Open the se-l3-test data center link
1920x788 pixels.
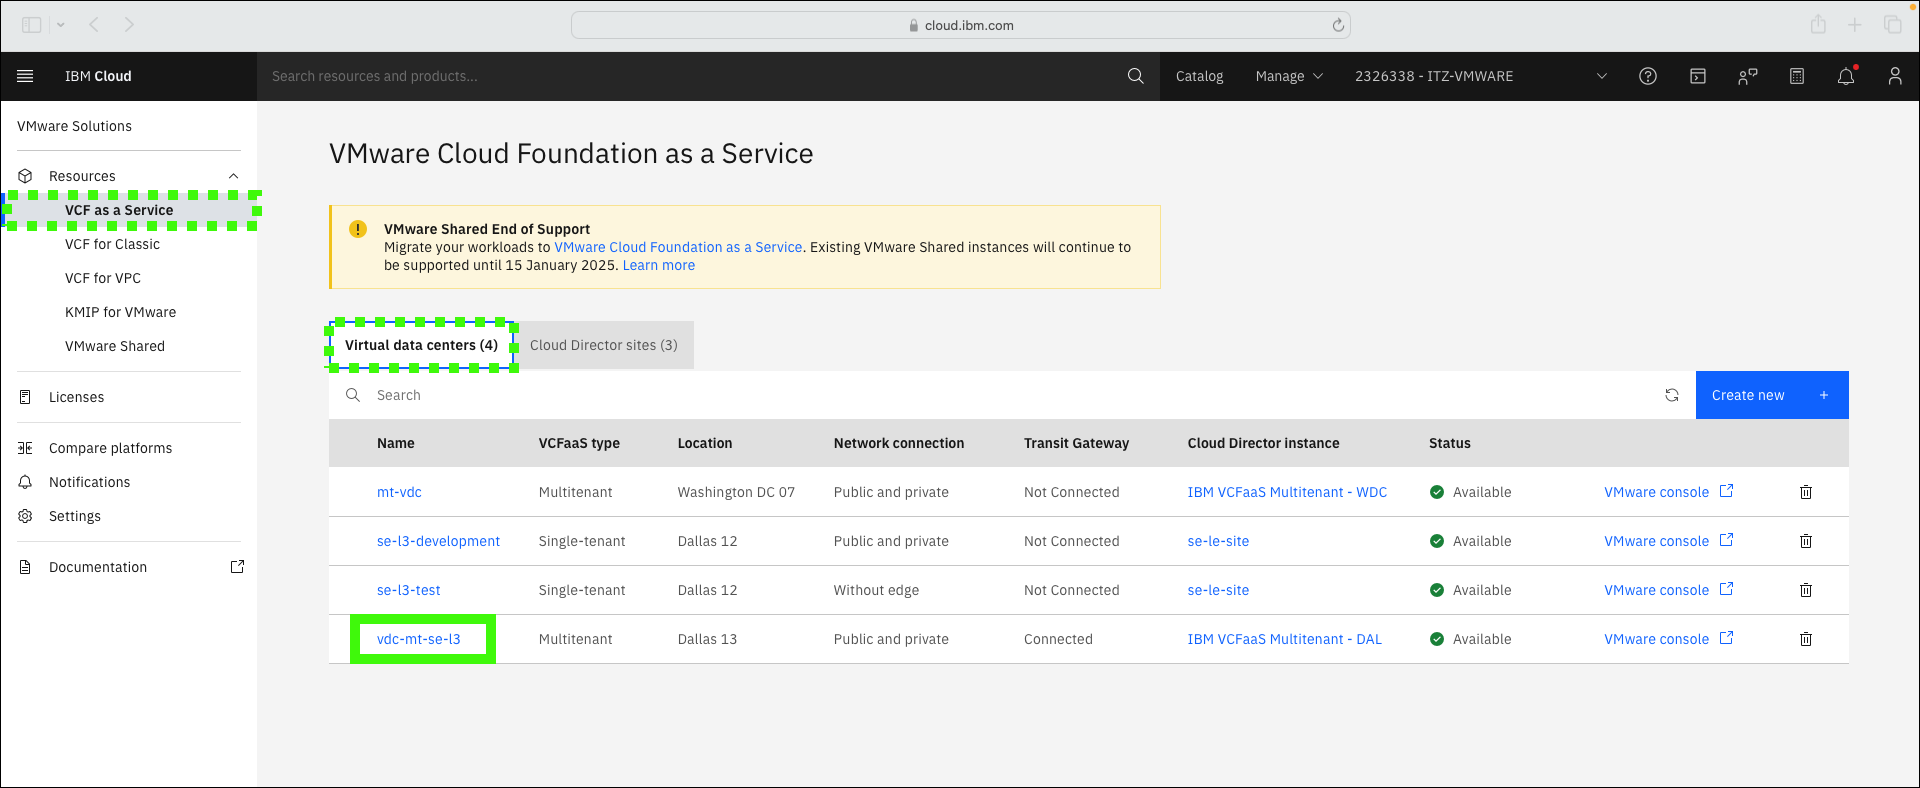[x=408, y=590]
